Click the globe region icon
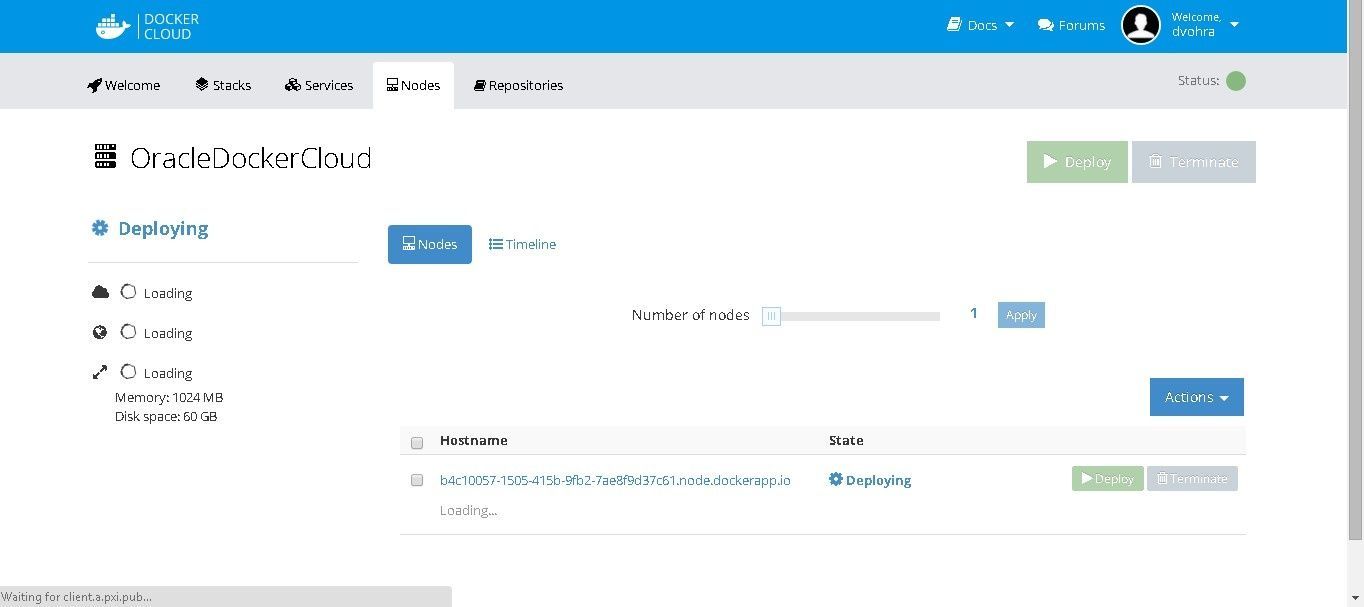 [x=100, y=332]
